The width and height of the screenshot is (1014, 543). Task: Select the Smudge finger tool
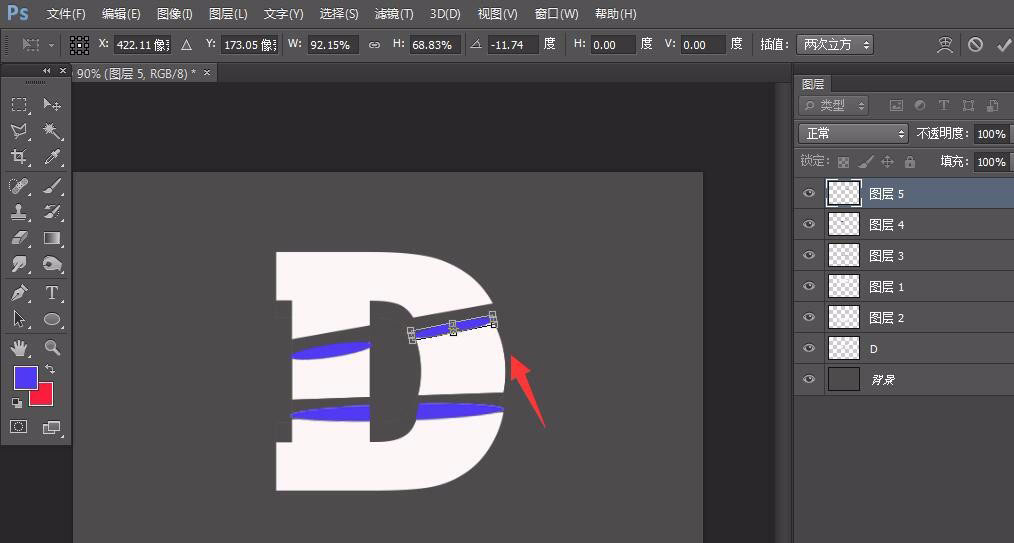tap(19, 264)
